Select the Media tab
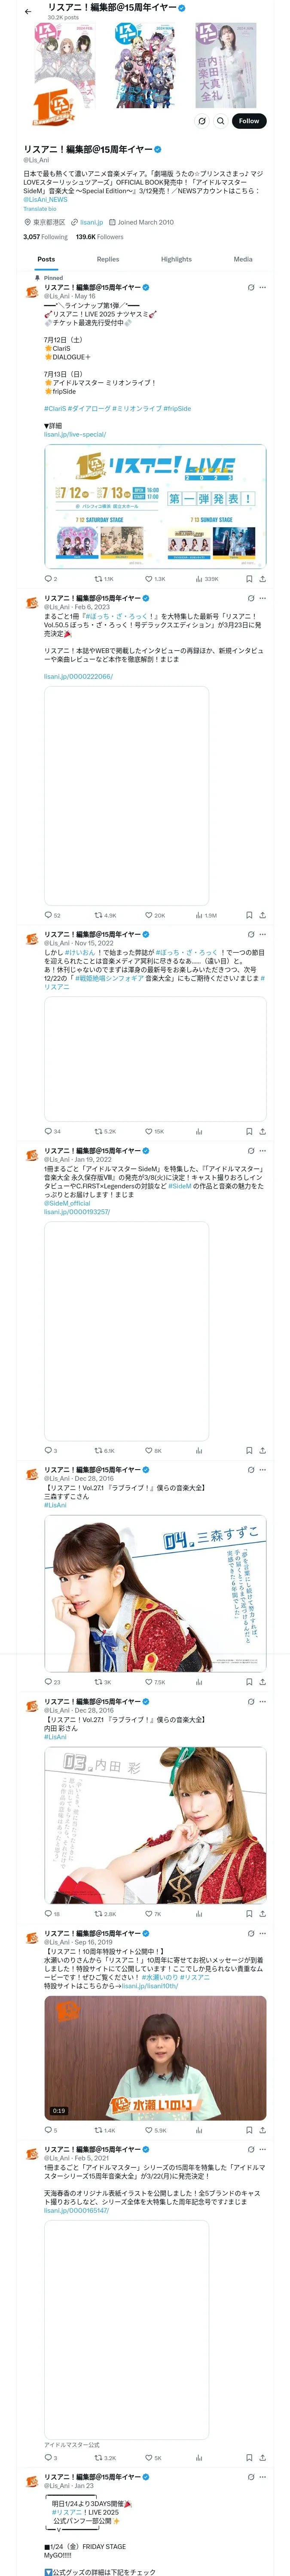This screenshot has width=290, height=2576. [x=243, y=259]
